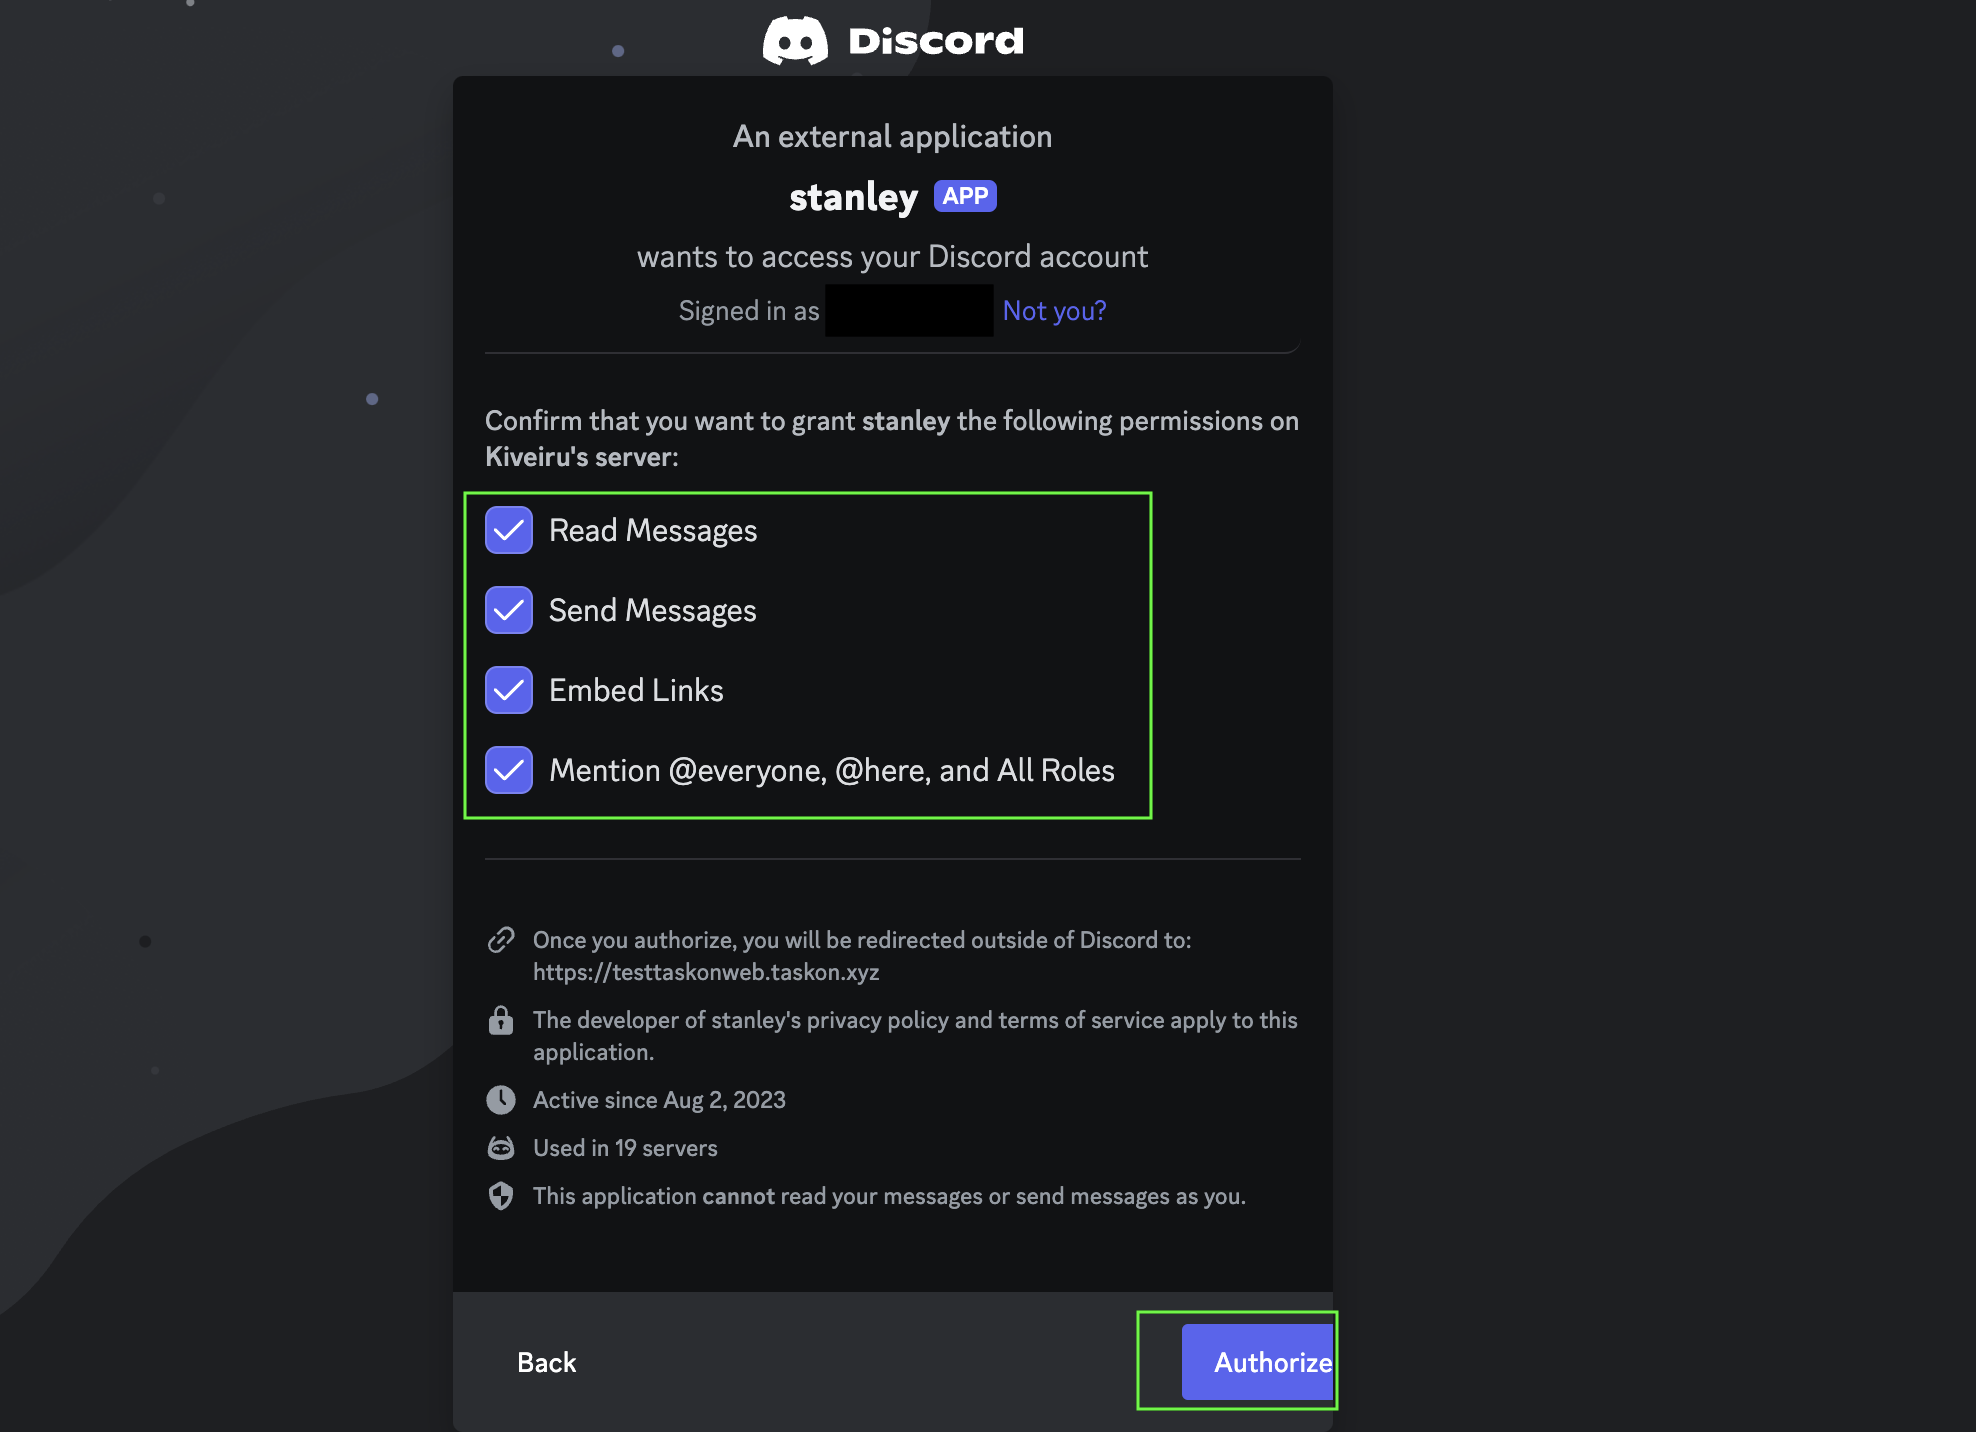Image resolution: width=1976 pixels, height=1432 pixels.
Task: Click the https://testtaskonweb.taskon.xyz URL text
Action: [x=706, y=972]
